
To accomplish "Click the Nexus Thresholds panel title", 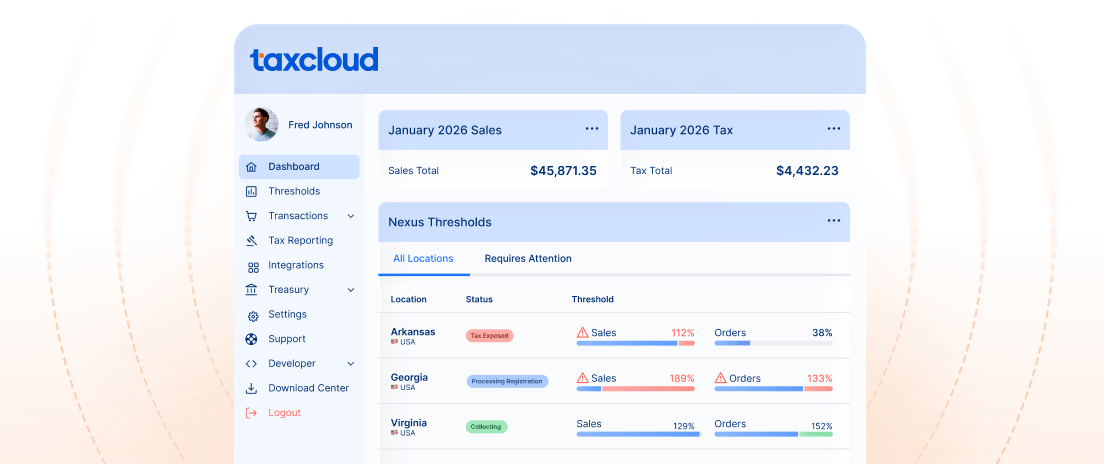I will pyautogui.click(x=440, y=222).
